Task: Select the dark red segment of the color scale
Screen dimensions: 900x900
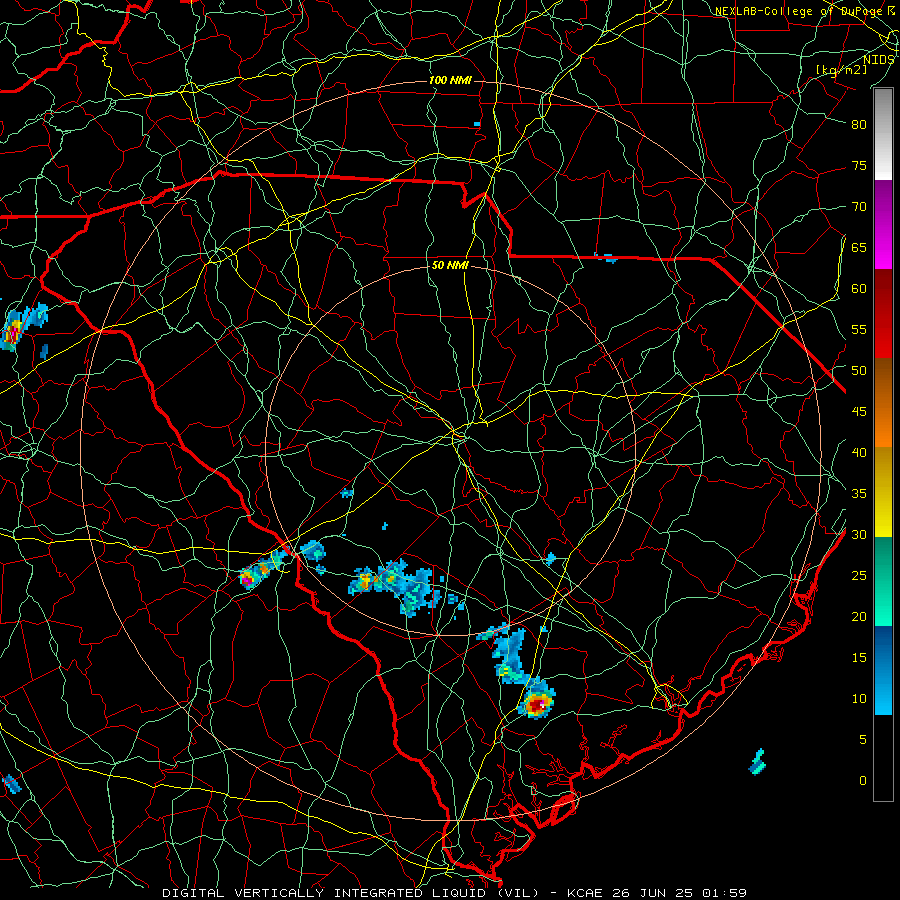Action: click(x=883, y=314)
